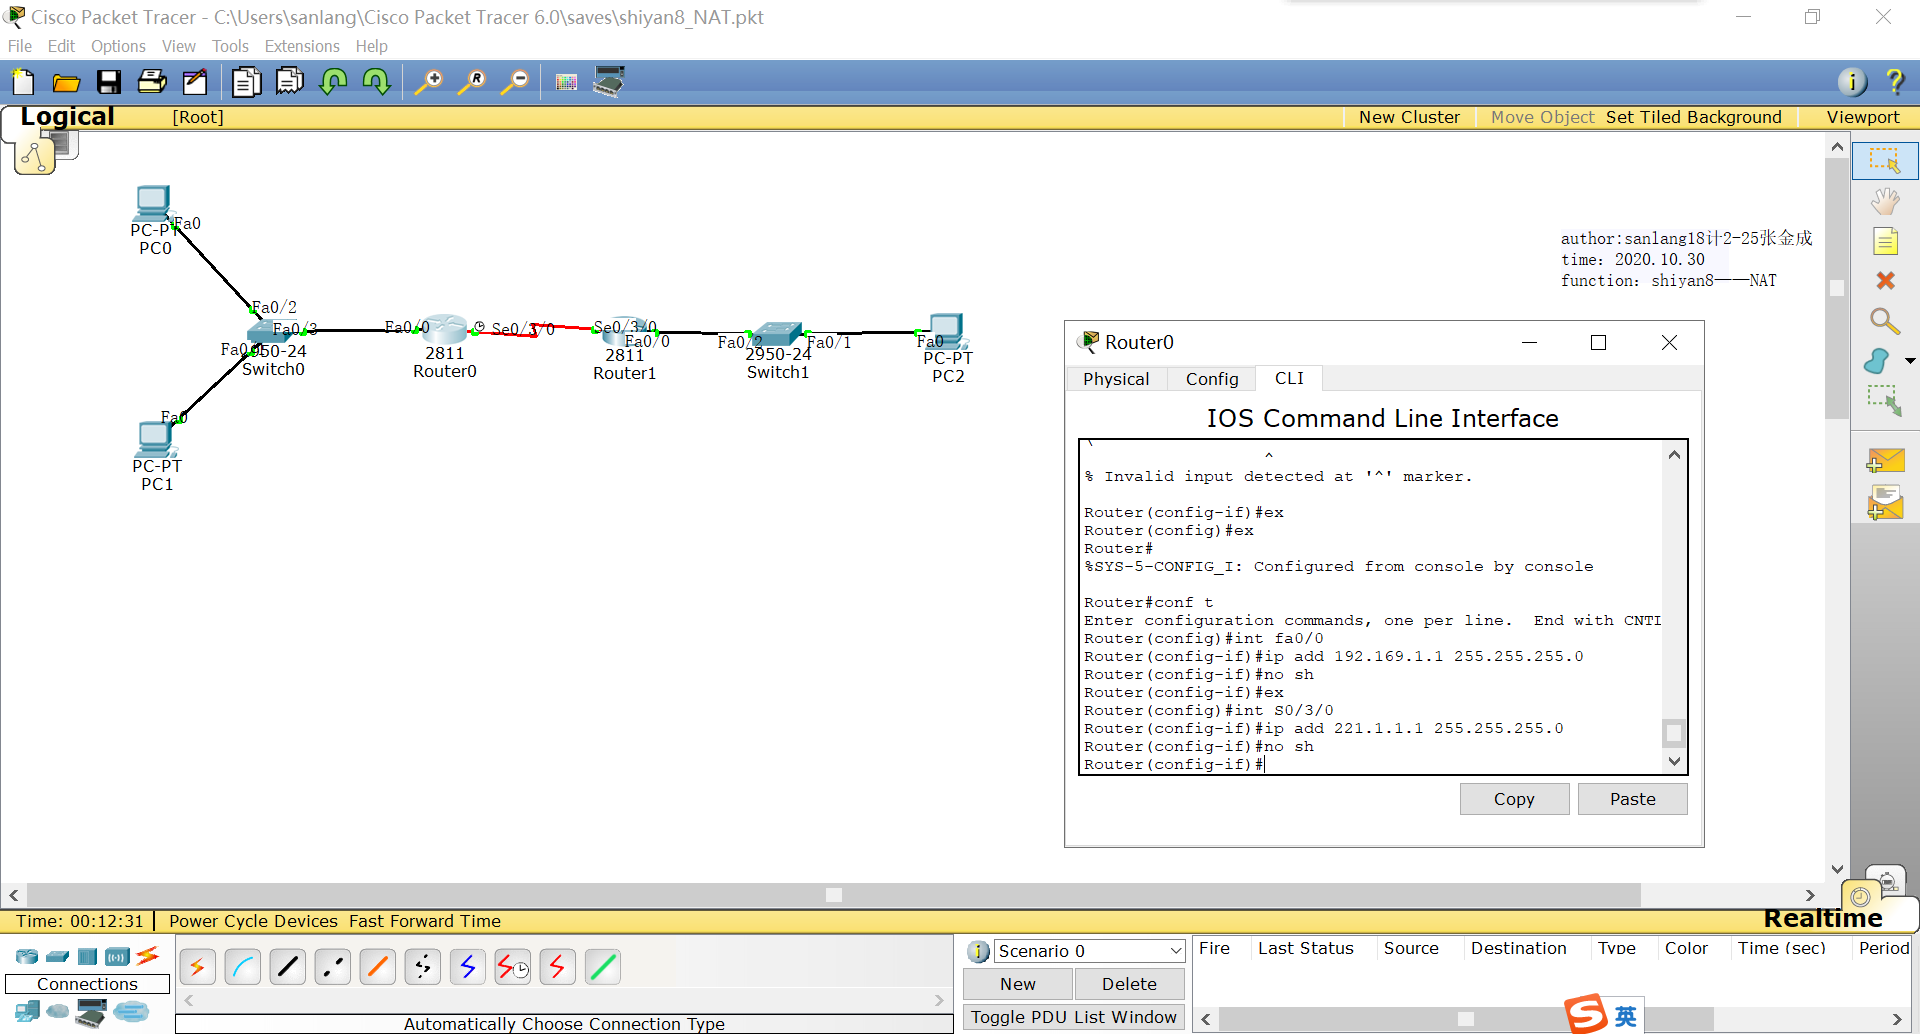1920x1034 pixels.
Task: Open the File menu
Action: [19, 46]
